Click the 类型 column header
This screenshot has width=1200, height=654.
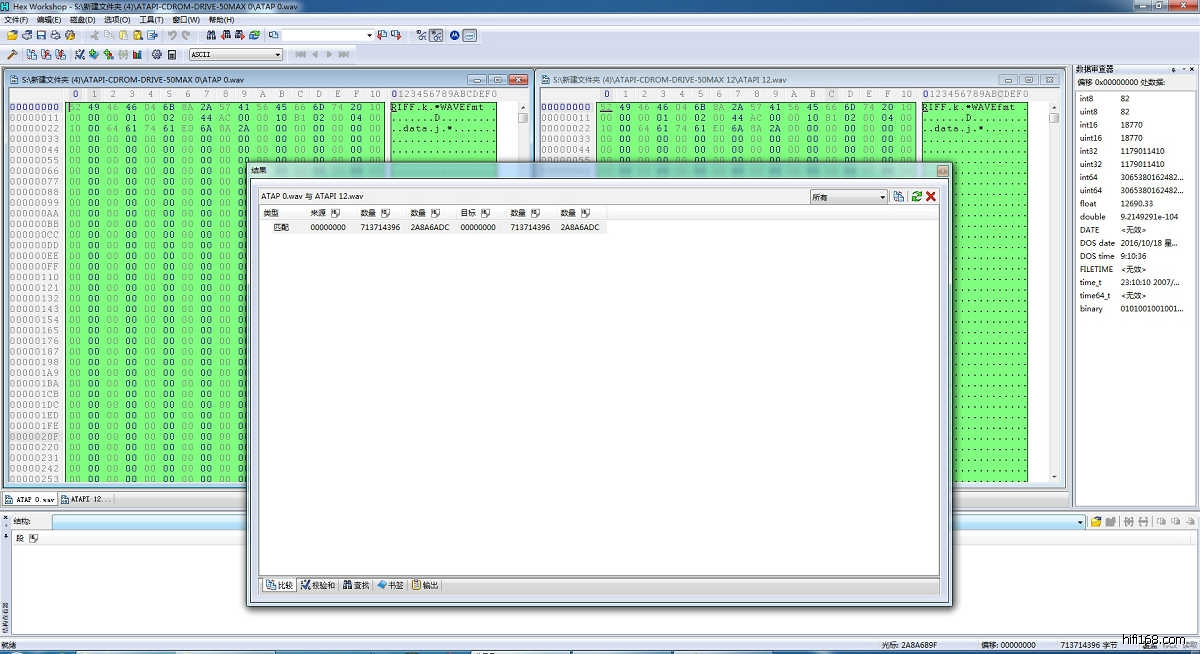click(x=271, y=213)
